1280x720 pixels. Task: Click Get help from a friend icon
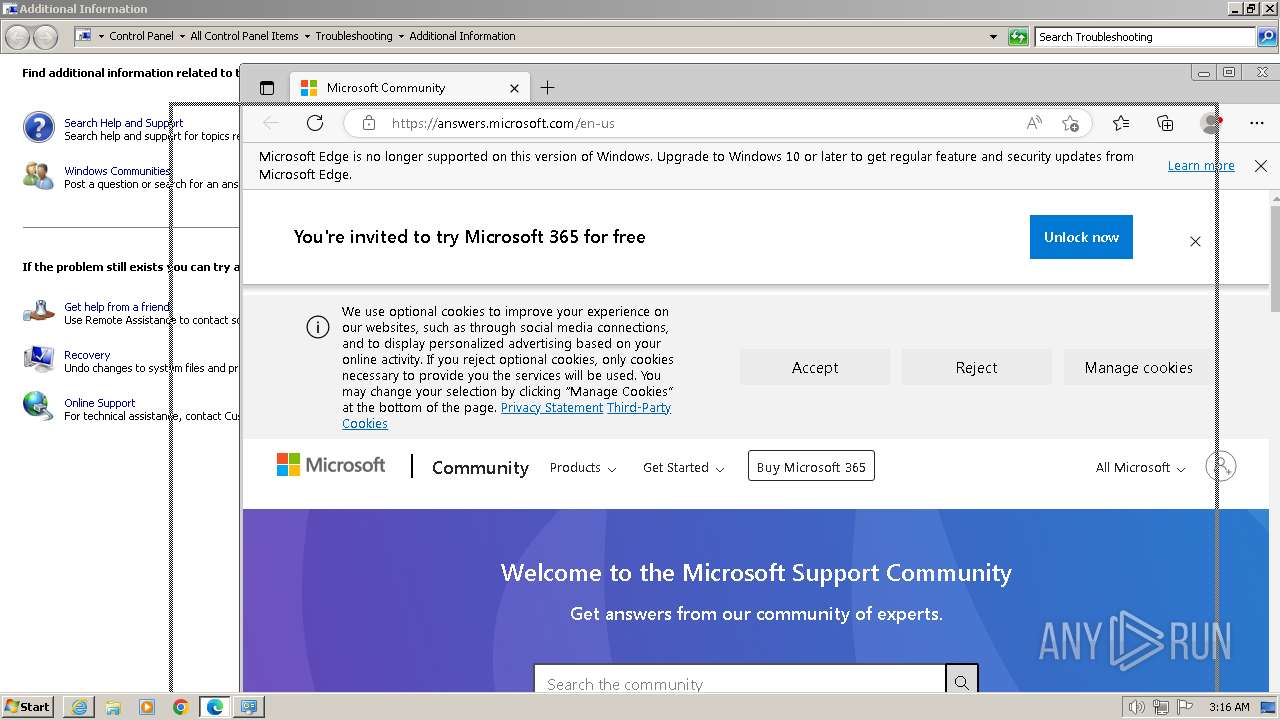point(39,312)
